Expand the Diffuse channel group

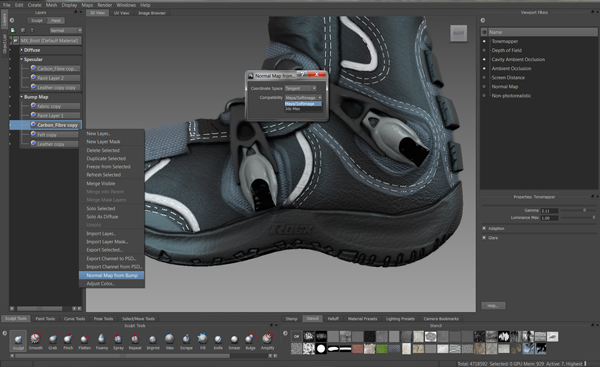[x=21, y=50]
